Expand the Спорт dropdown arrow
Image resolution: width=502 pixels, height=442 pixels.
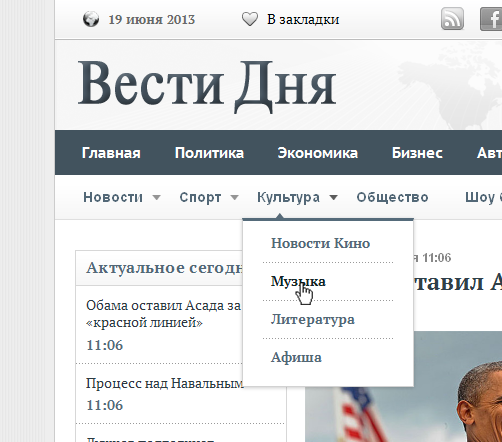[234, 198]
